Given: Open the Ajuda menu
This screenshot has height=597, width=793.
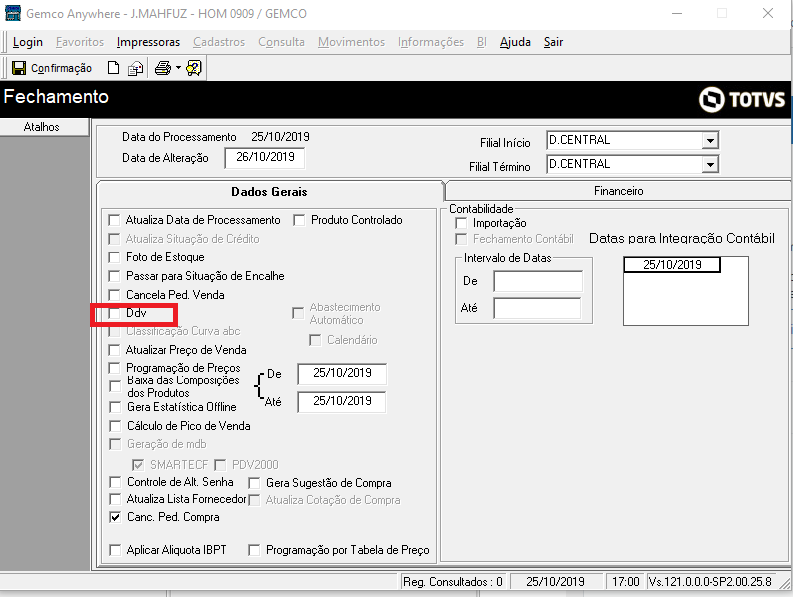Looking at the screenshot, I should point(515,42).
